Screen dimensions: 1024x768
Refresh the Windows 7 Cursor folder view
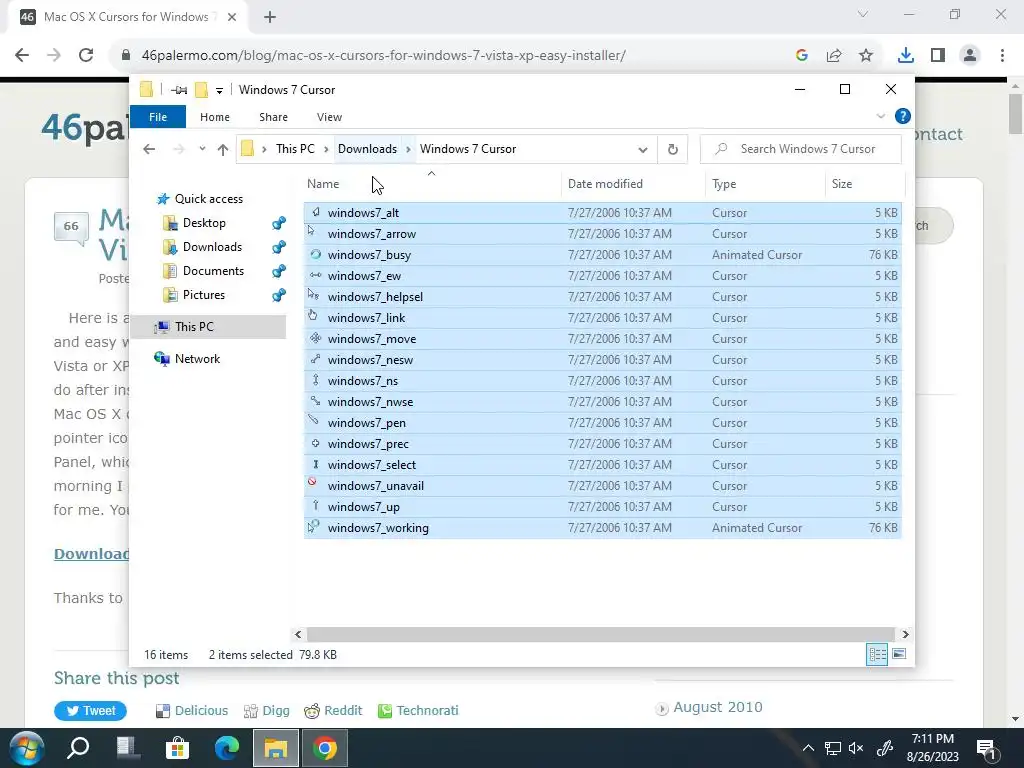(x=673, y=150)
